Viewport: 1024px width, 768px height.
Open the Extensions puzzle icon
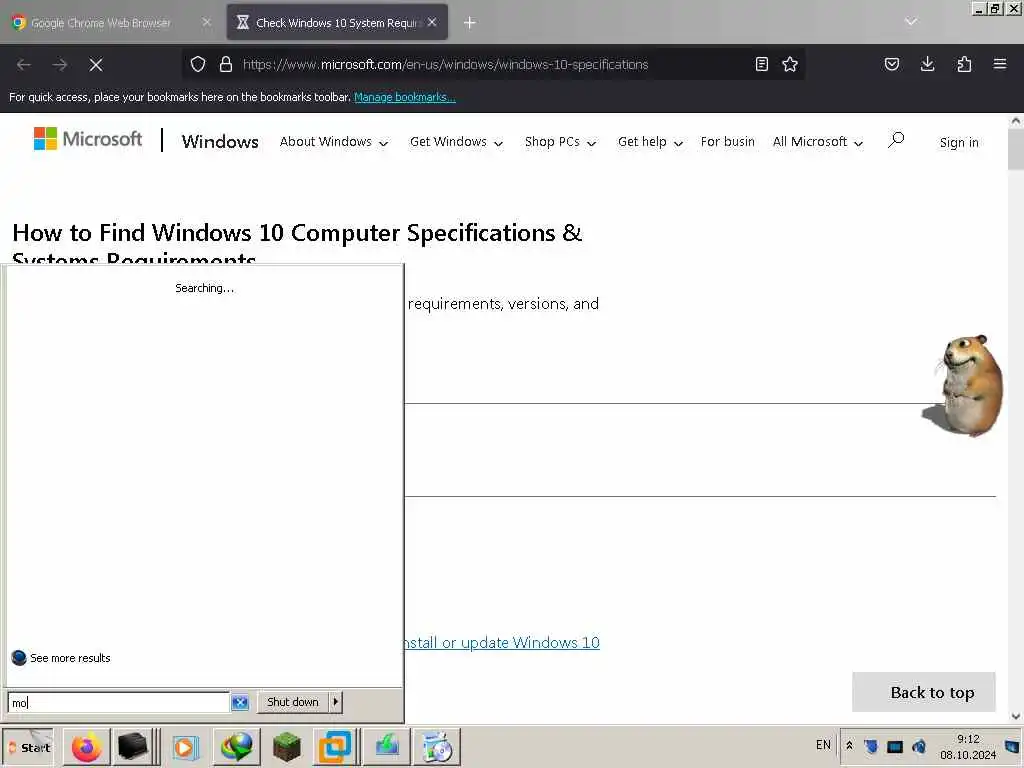point(964,64)
